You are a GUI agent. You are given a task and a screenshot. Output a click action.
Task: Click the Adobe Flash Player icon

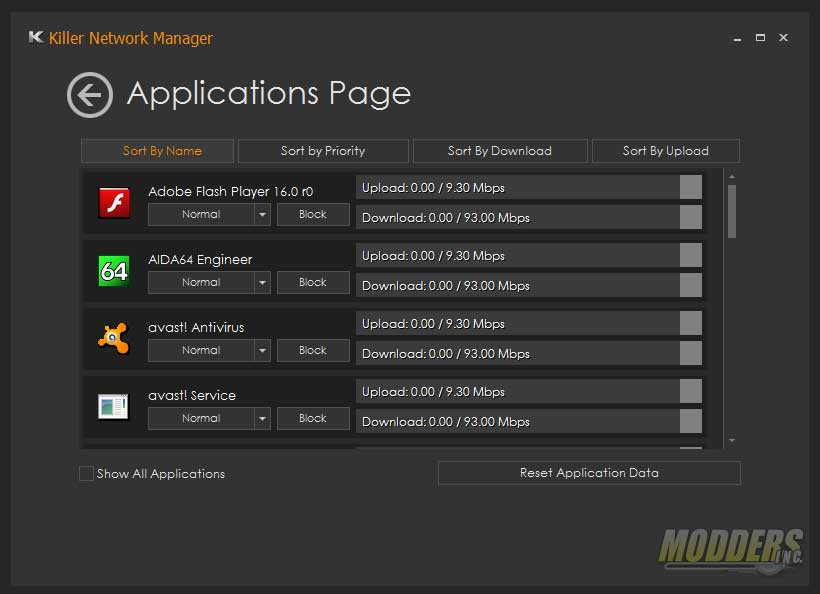tap(114, 202)
